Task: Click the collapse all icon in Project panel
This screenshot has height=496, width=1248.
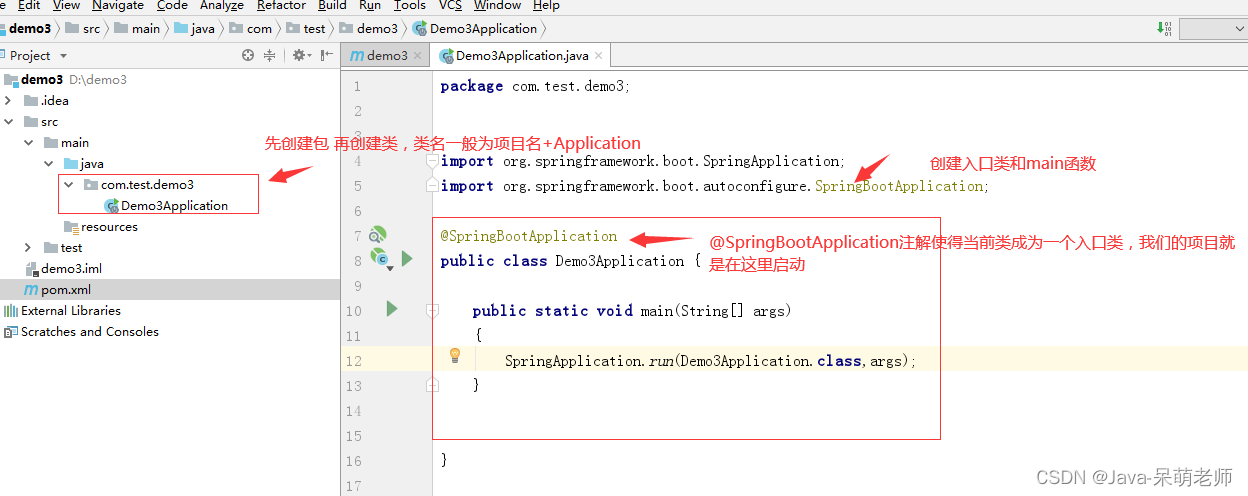Action: click(x=269, y=56)
